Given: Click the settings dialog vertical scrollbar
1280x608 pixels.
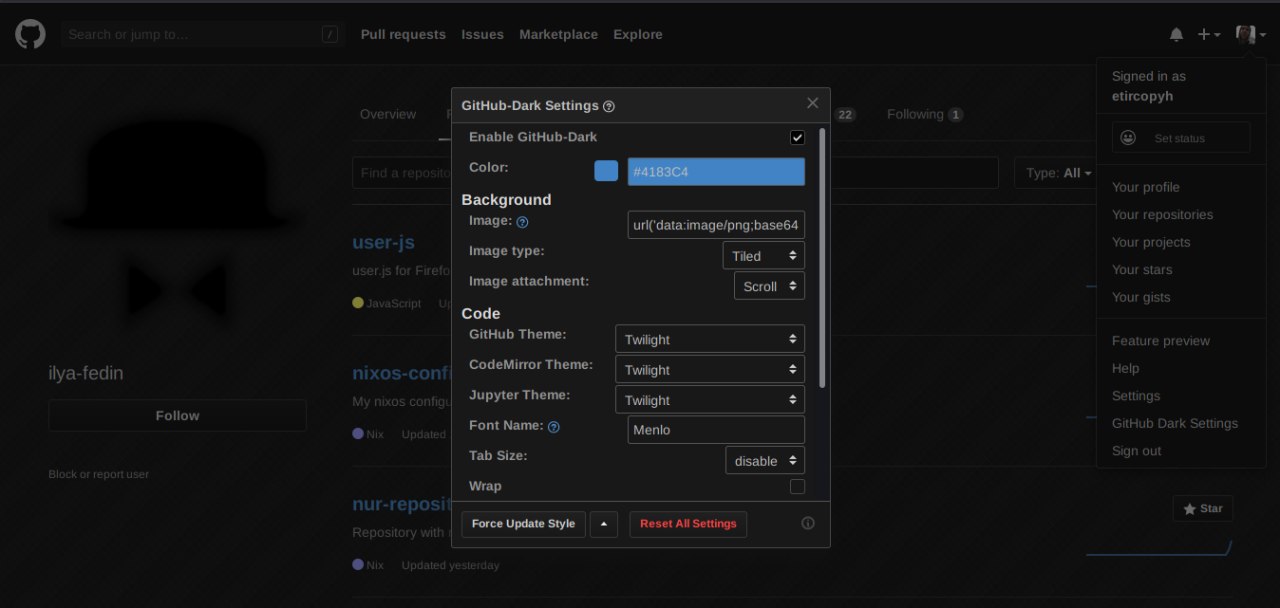Looking at the screenshot, I should pos(822,258).
